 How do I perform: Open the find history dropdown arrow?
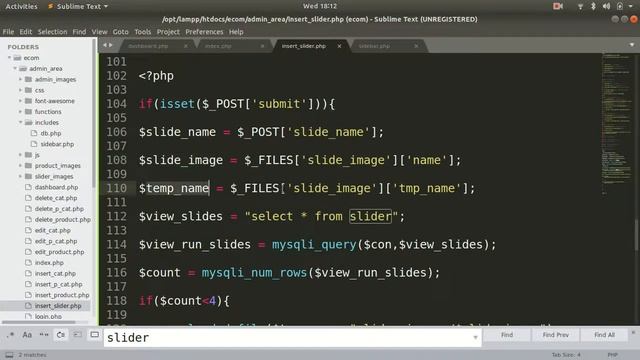pyautogui.click(x=475, y=338)
